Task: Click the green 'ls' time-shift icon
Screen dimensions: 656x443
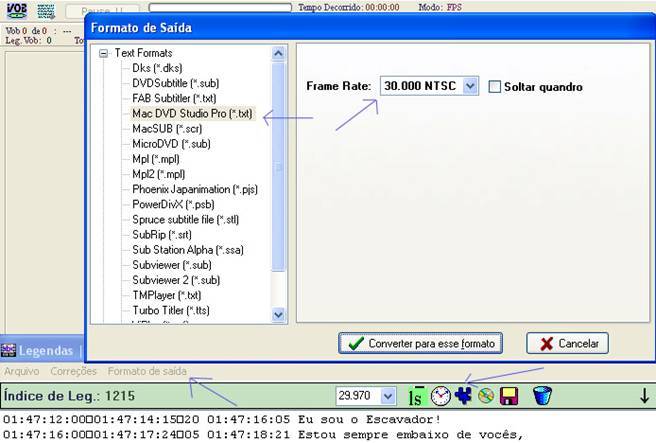Action: (416, 396)
